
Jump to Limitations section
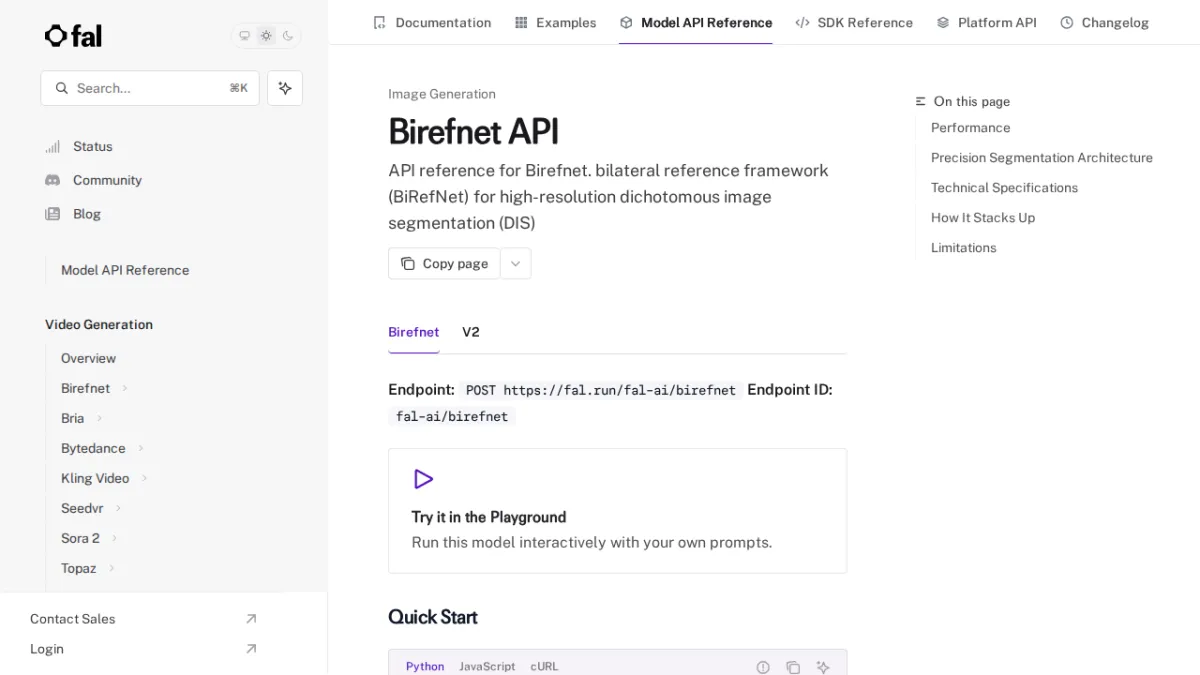tap(964, 248)
